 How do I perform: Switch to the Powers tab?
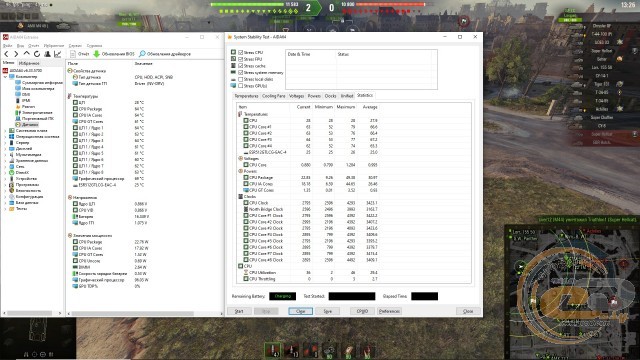(314, 96)
